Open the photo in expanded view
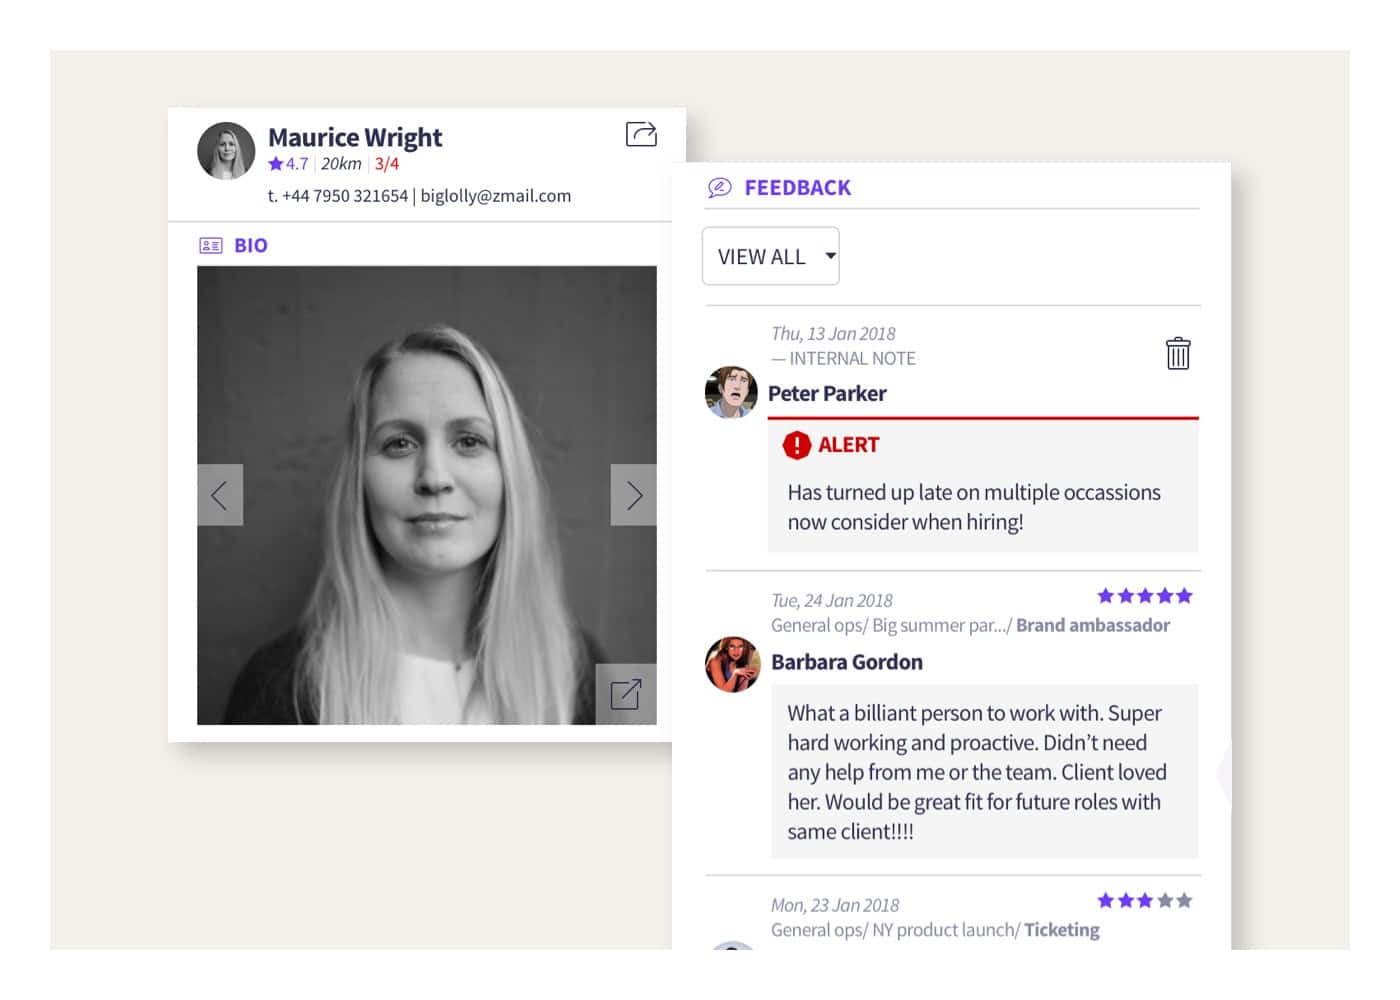The image size is (1400, 1000). tap(626, 694)
